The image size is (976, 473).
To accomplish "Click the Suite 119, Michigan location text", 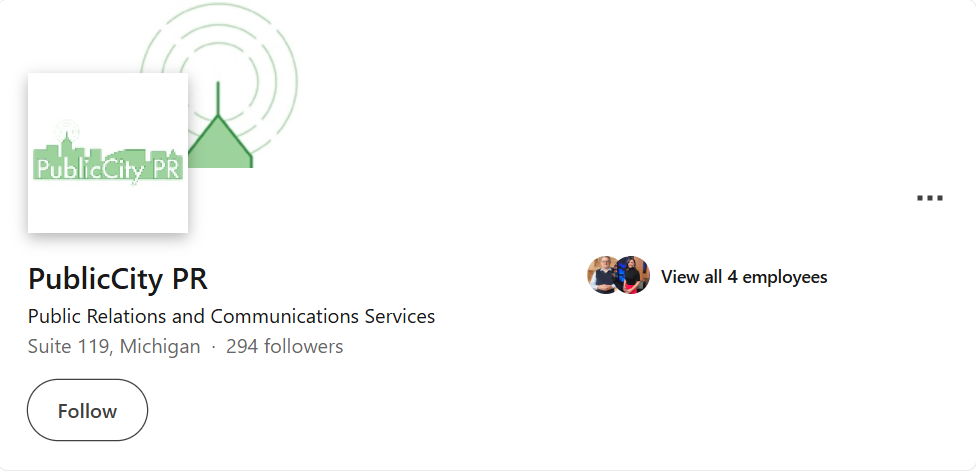I will [114, 346].
